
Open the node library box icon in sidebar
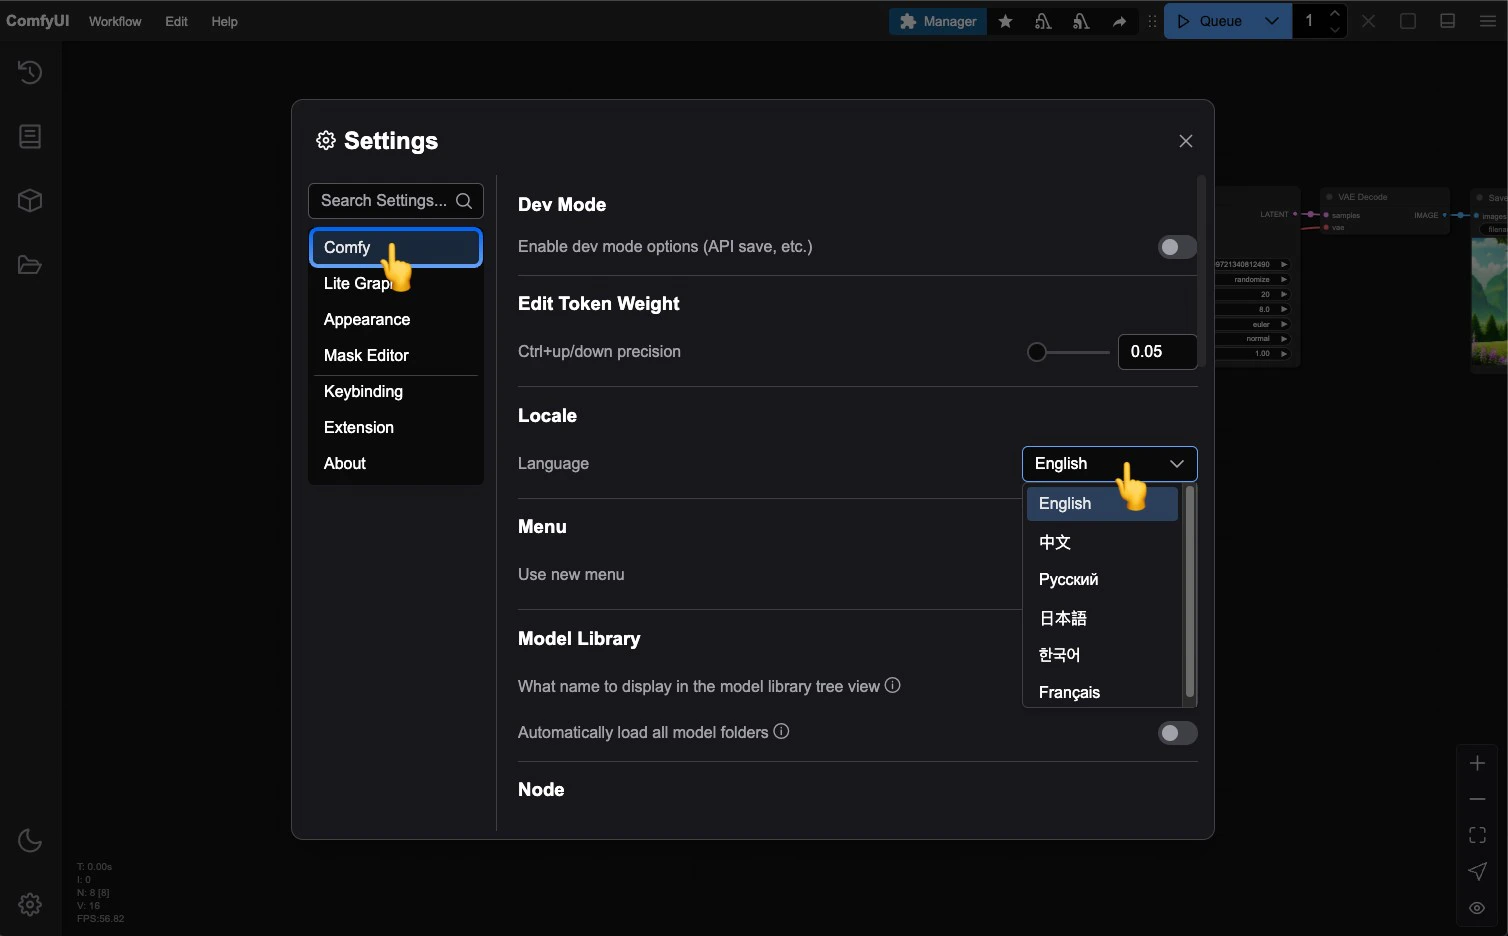[29, 200]
